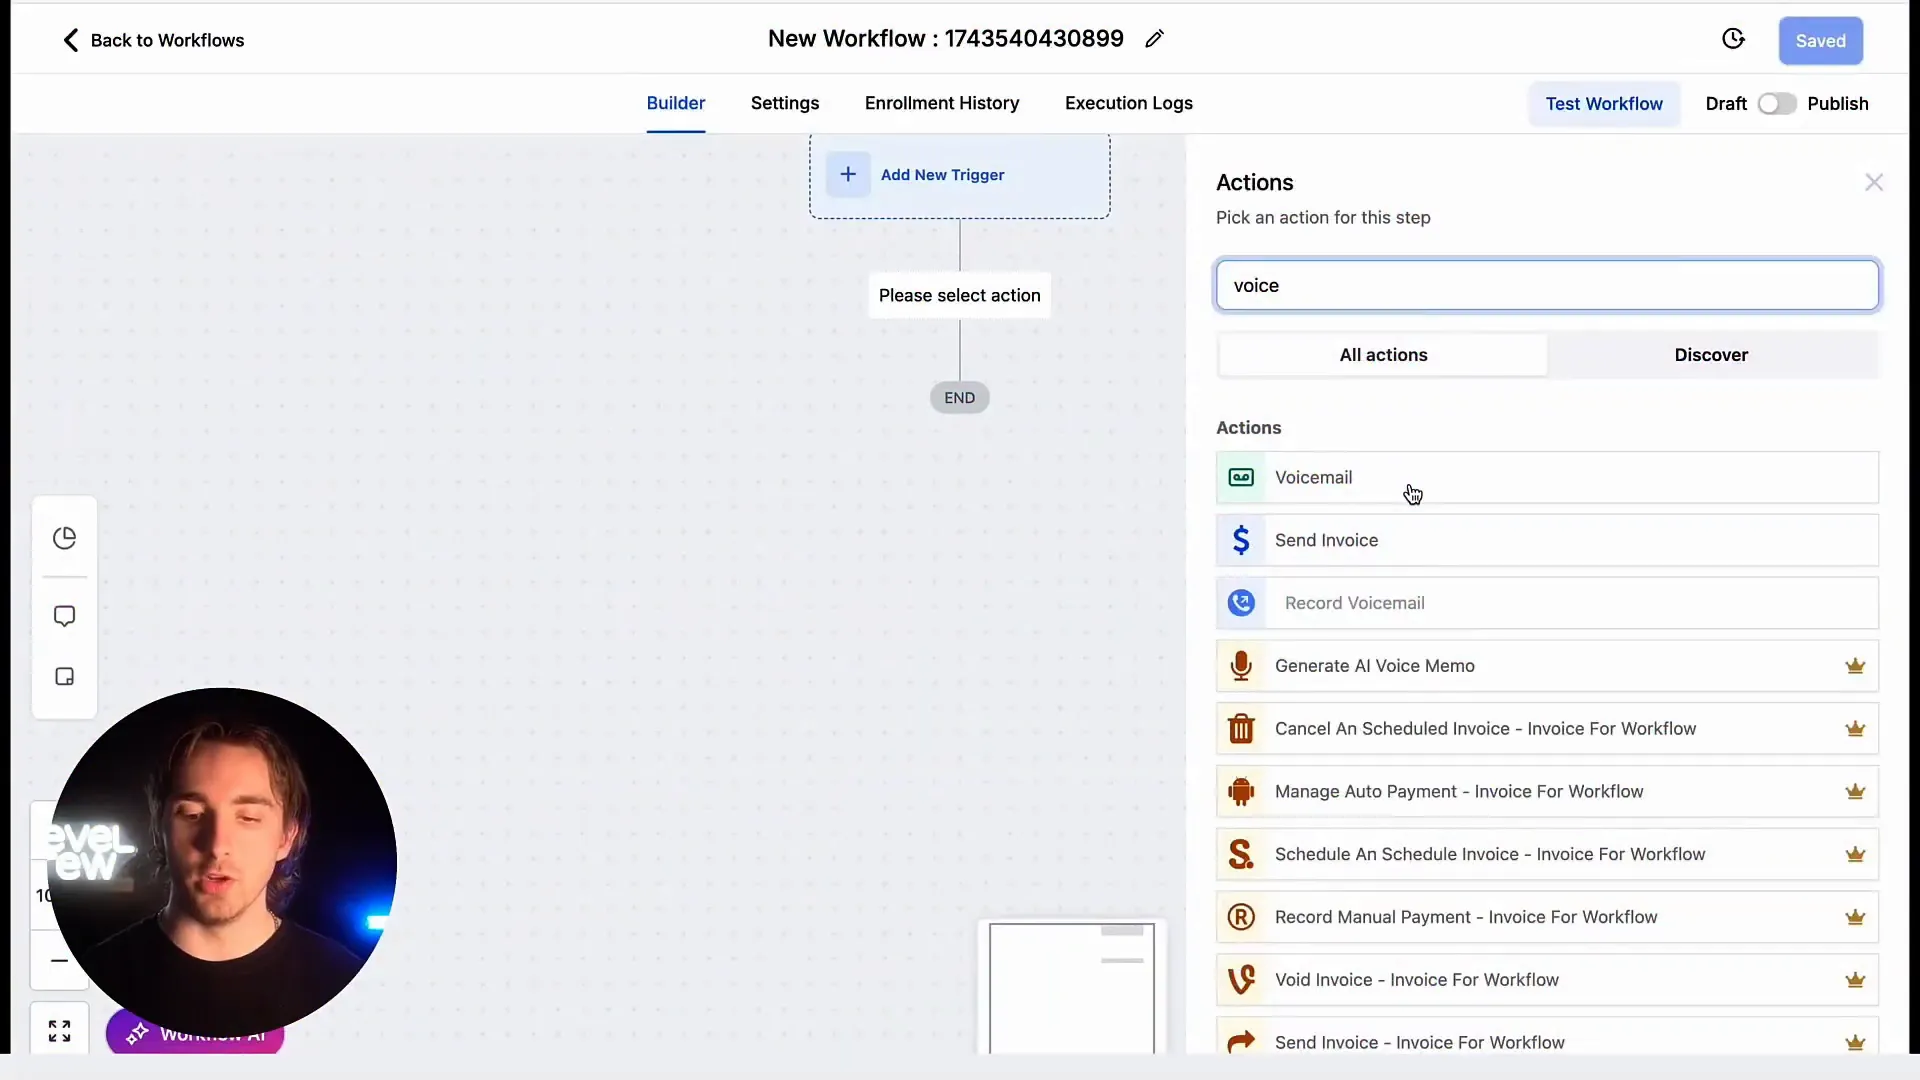Click the arrow icon for Send Invoice Workflow

click(x=1241, y=1043)
